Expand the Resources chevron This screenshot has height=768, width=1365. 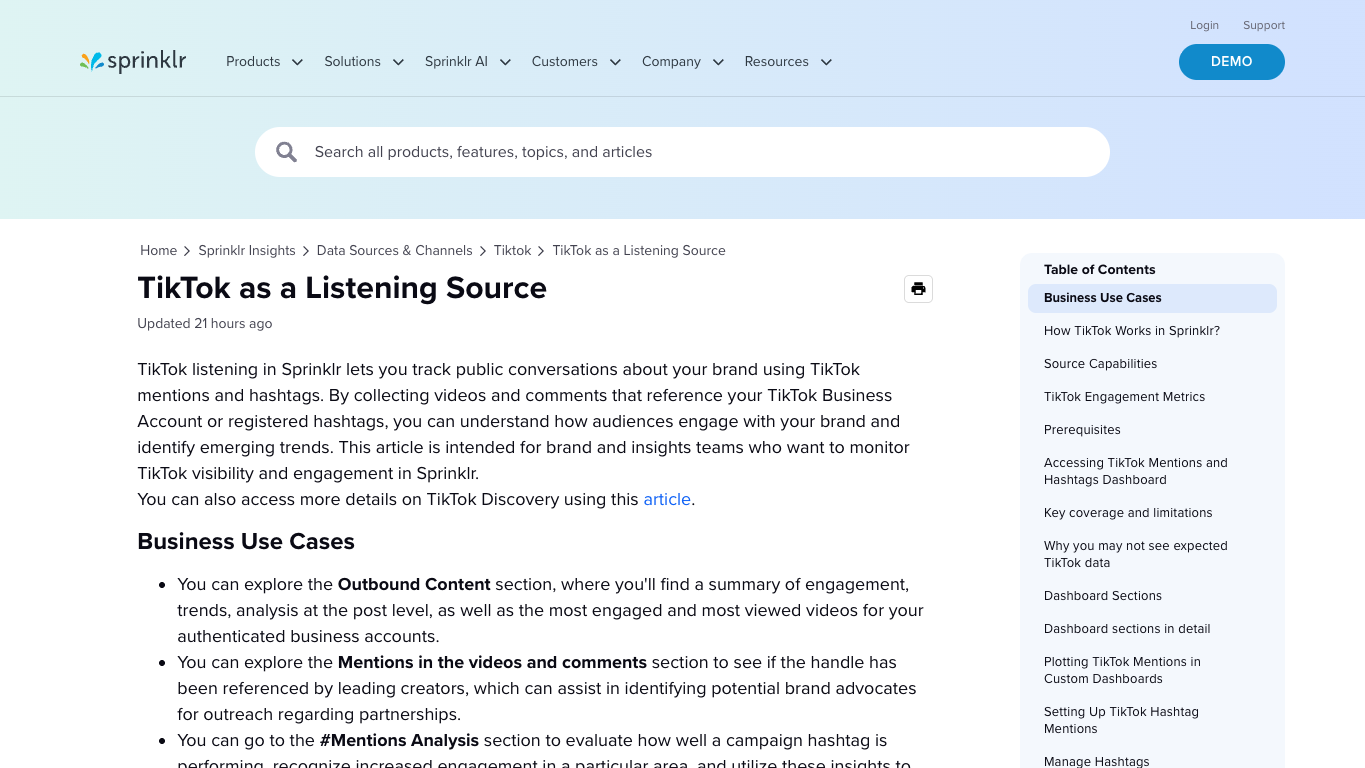(x=826, y=62)
